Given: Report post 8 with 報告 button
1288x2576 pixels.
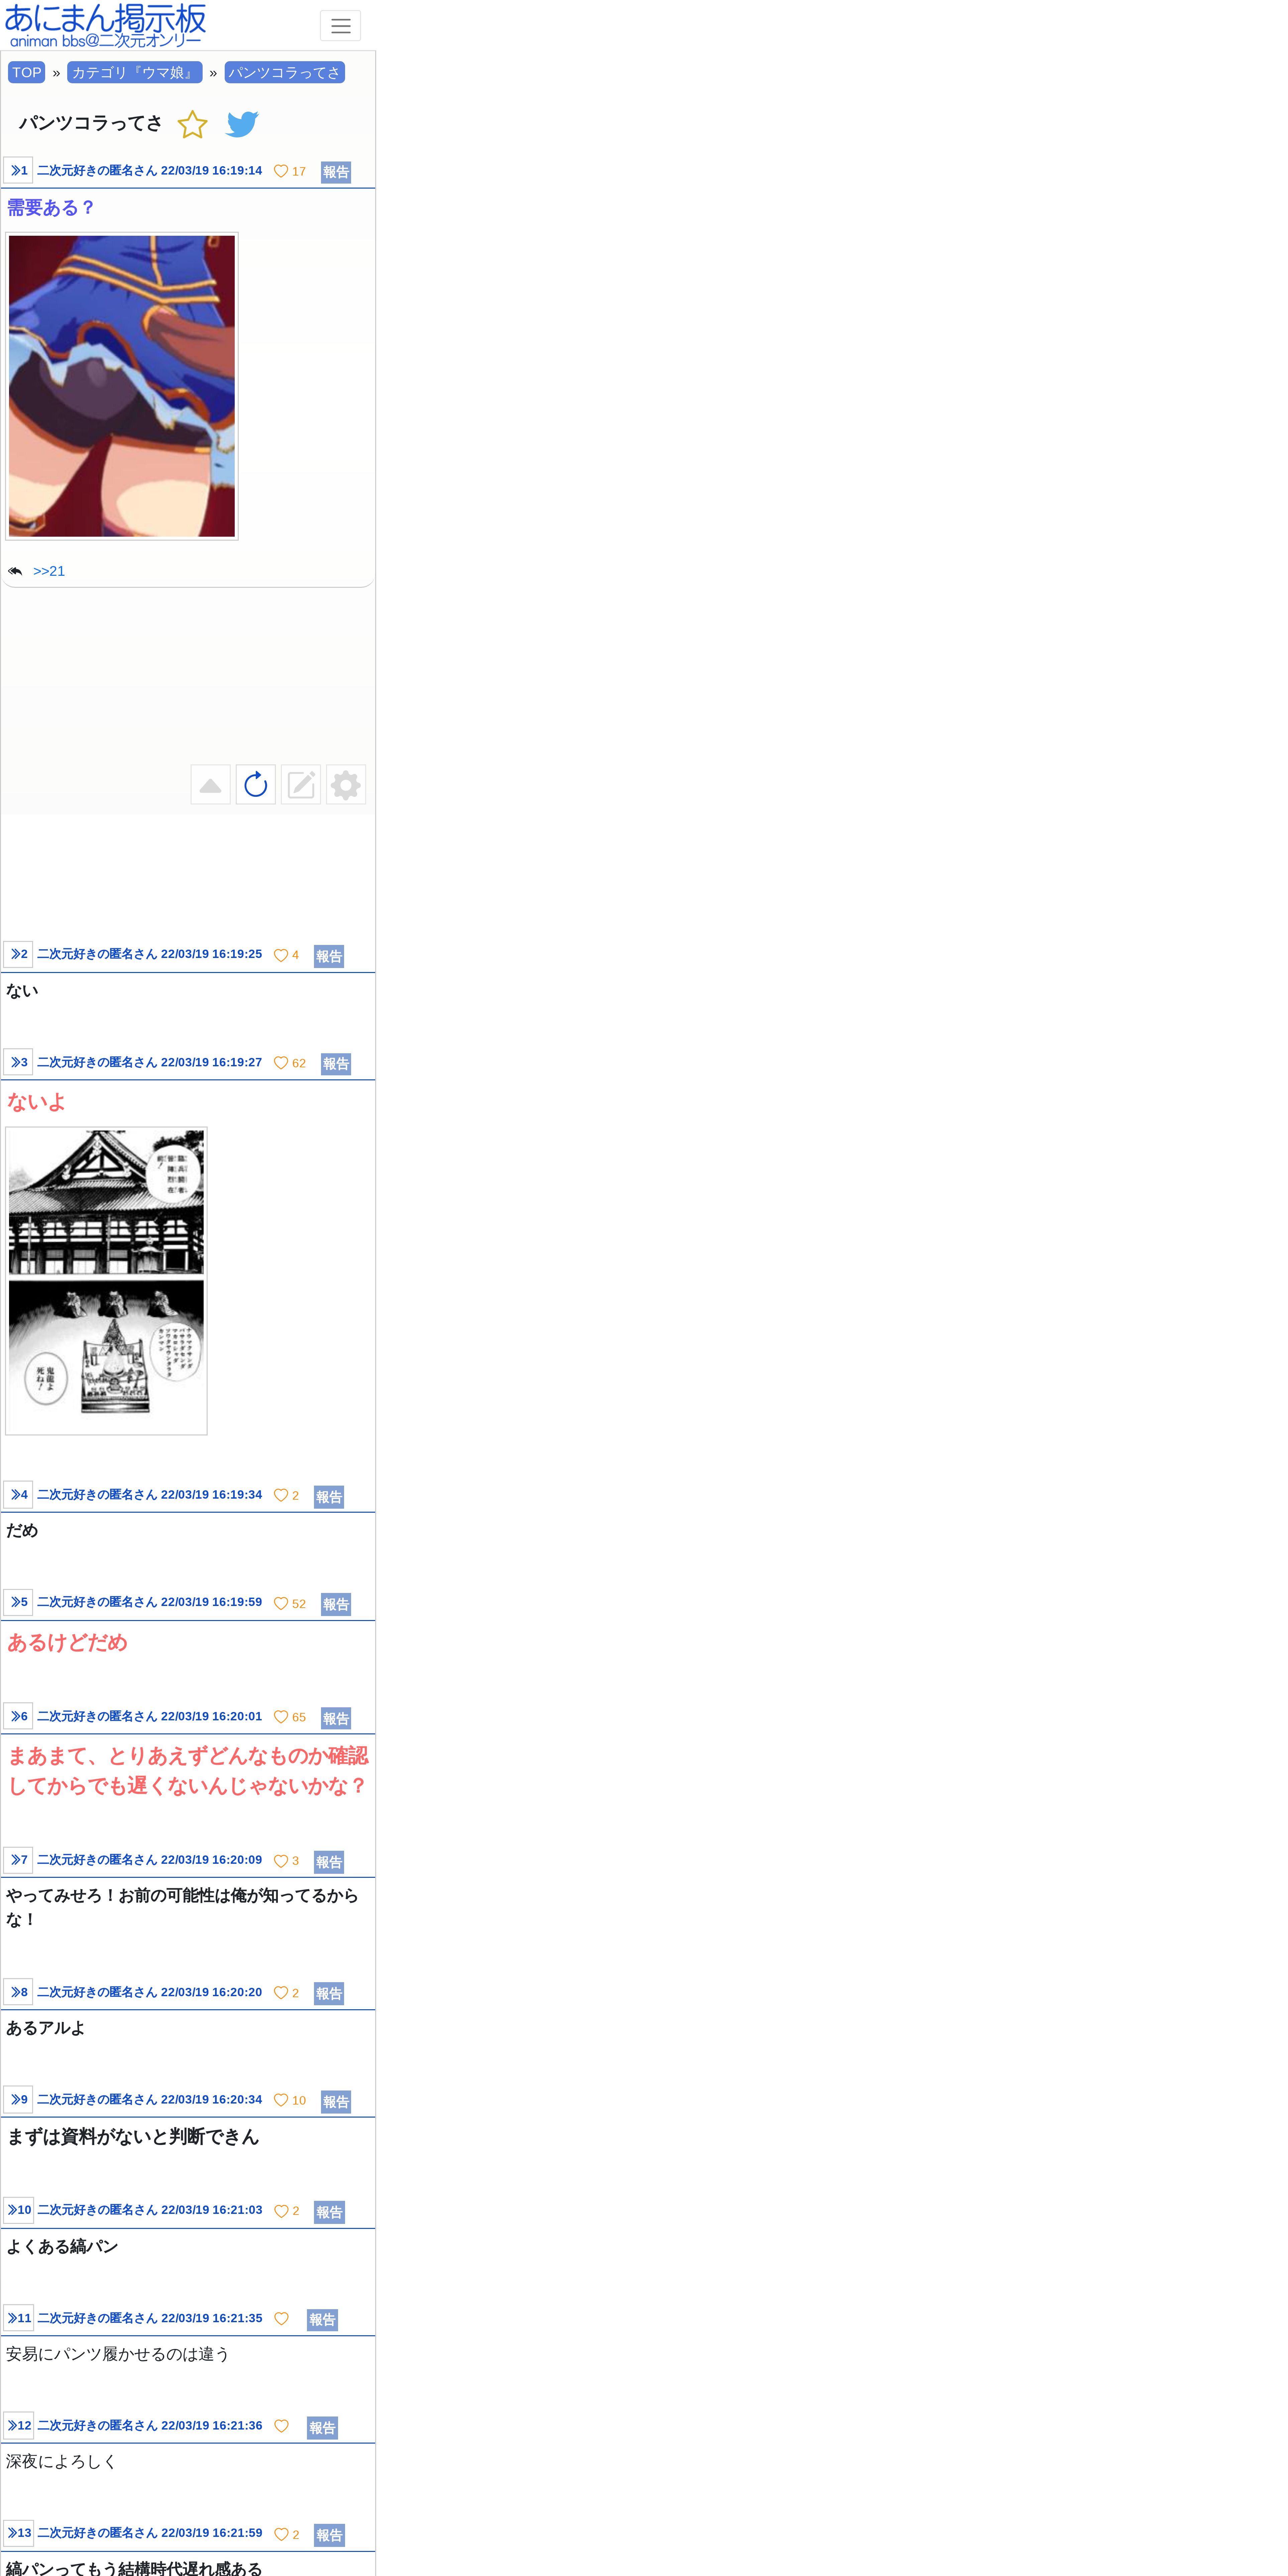Looking at the screenshot, I should click(x=329, y=1993).
